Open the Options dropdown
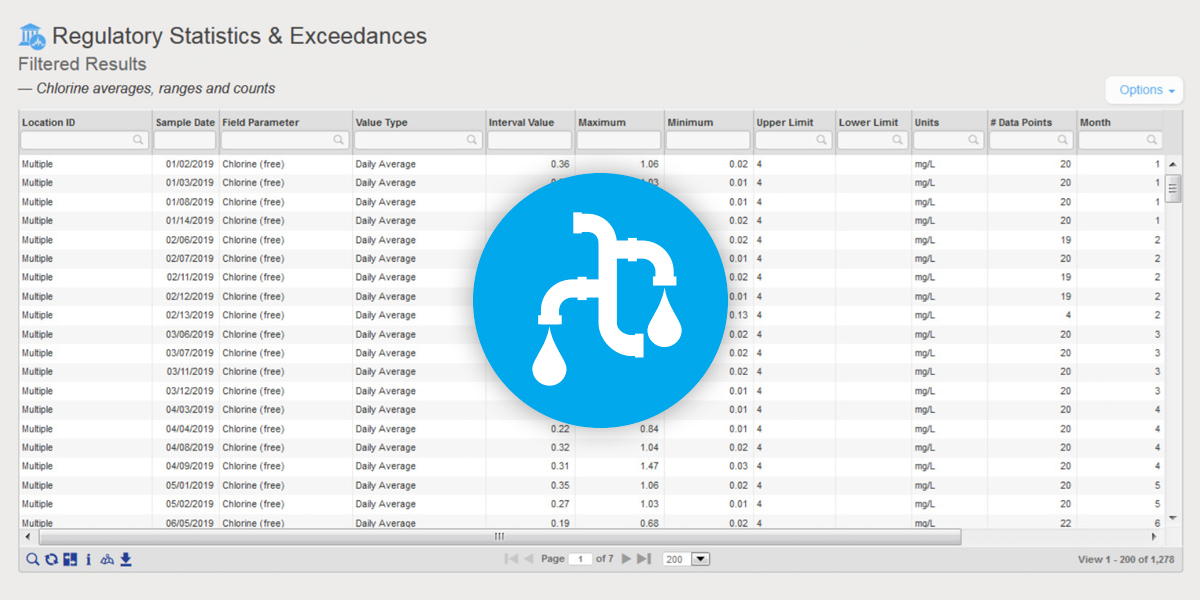The image size is (1200, 600). coord(1147,90)
